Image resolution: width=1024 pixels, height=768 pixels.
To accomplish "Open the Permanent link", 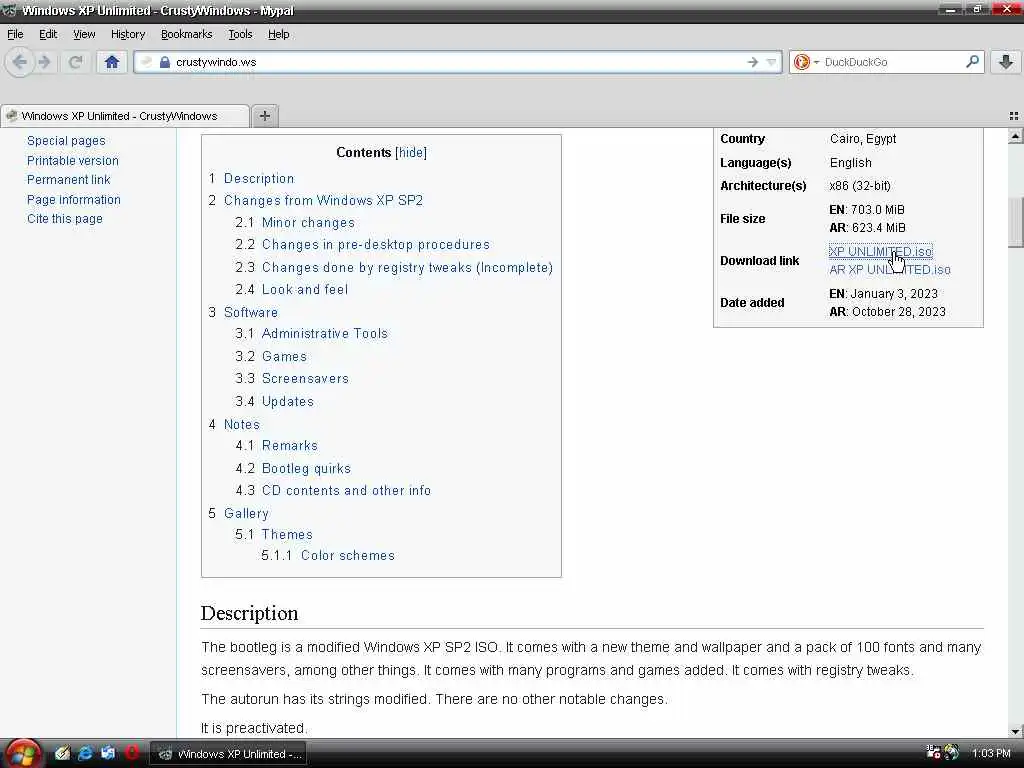I will coord(69,180).
